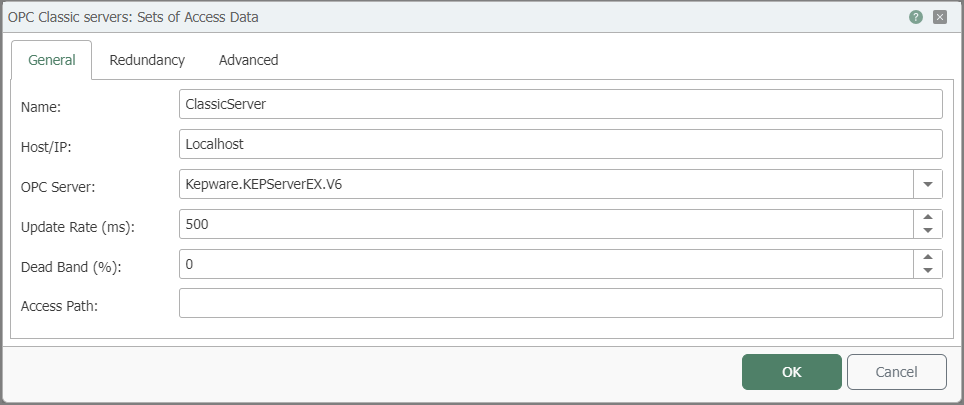Dismiss dialog using the Cancel button
Screen dimensions: 964x405
[896, 372]
